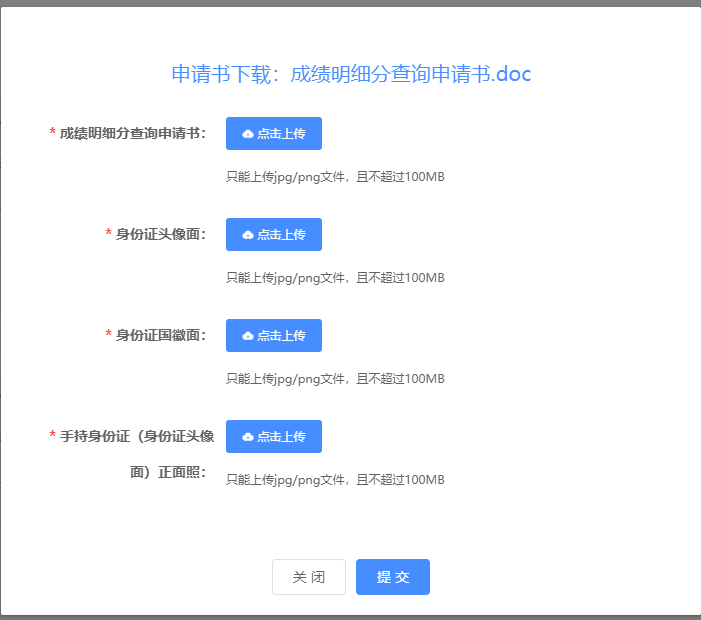This screenshot has height=620, width=701.
Task: Click the cloud upload icon beside 身份证国徽面
Action: coord(248,336)
